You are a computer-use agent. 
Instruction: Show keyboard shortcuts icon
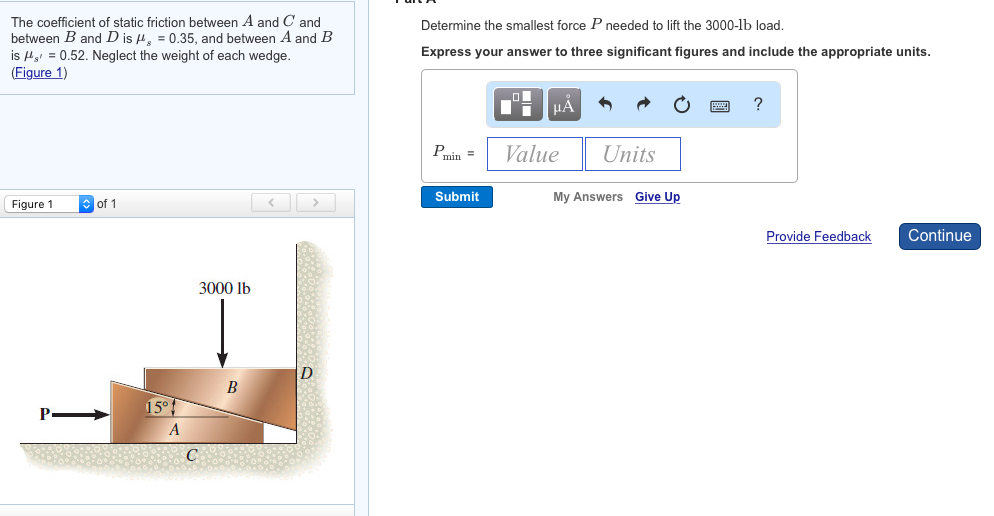point(720,106)
